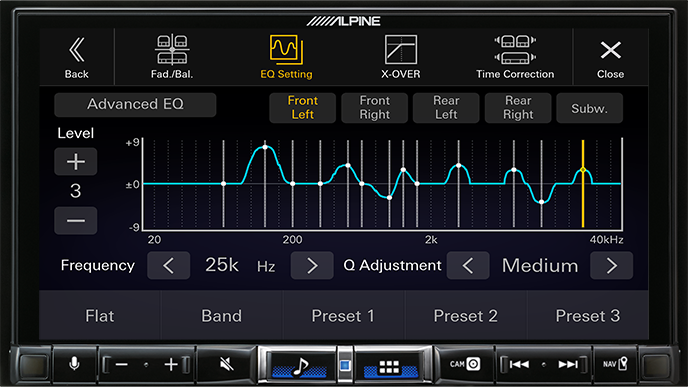Decrease frequency with the left arrow
The image size is (688, 387).
tap(168, 265)
